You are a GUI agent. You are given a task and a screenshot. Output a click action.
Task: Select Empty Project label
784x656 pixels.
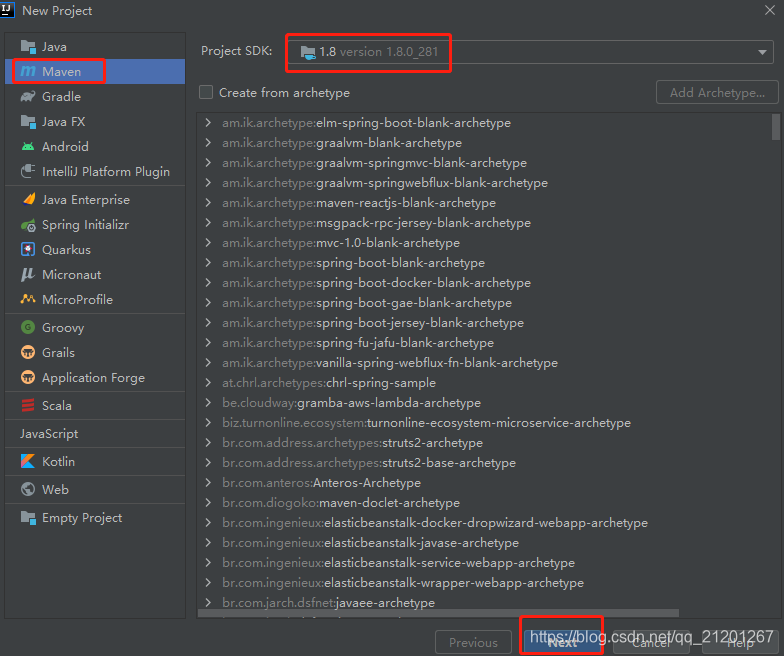[x=82, y=518]
